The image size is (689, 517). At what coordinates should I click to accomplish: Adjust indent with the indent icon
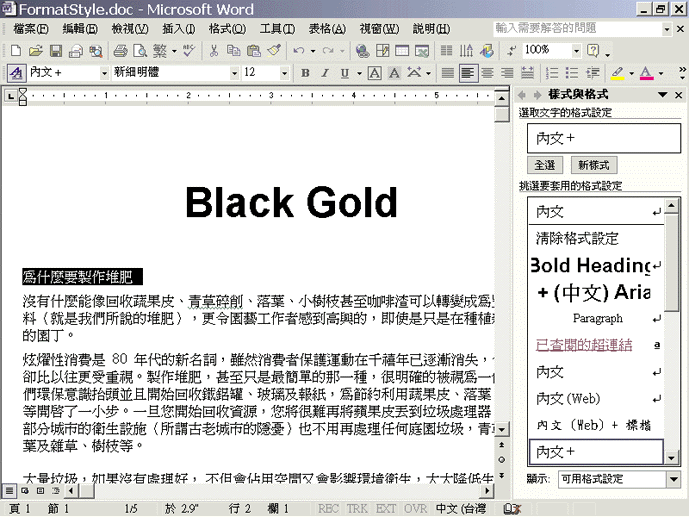[x=592, y=73]
